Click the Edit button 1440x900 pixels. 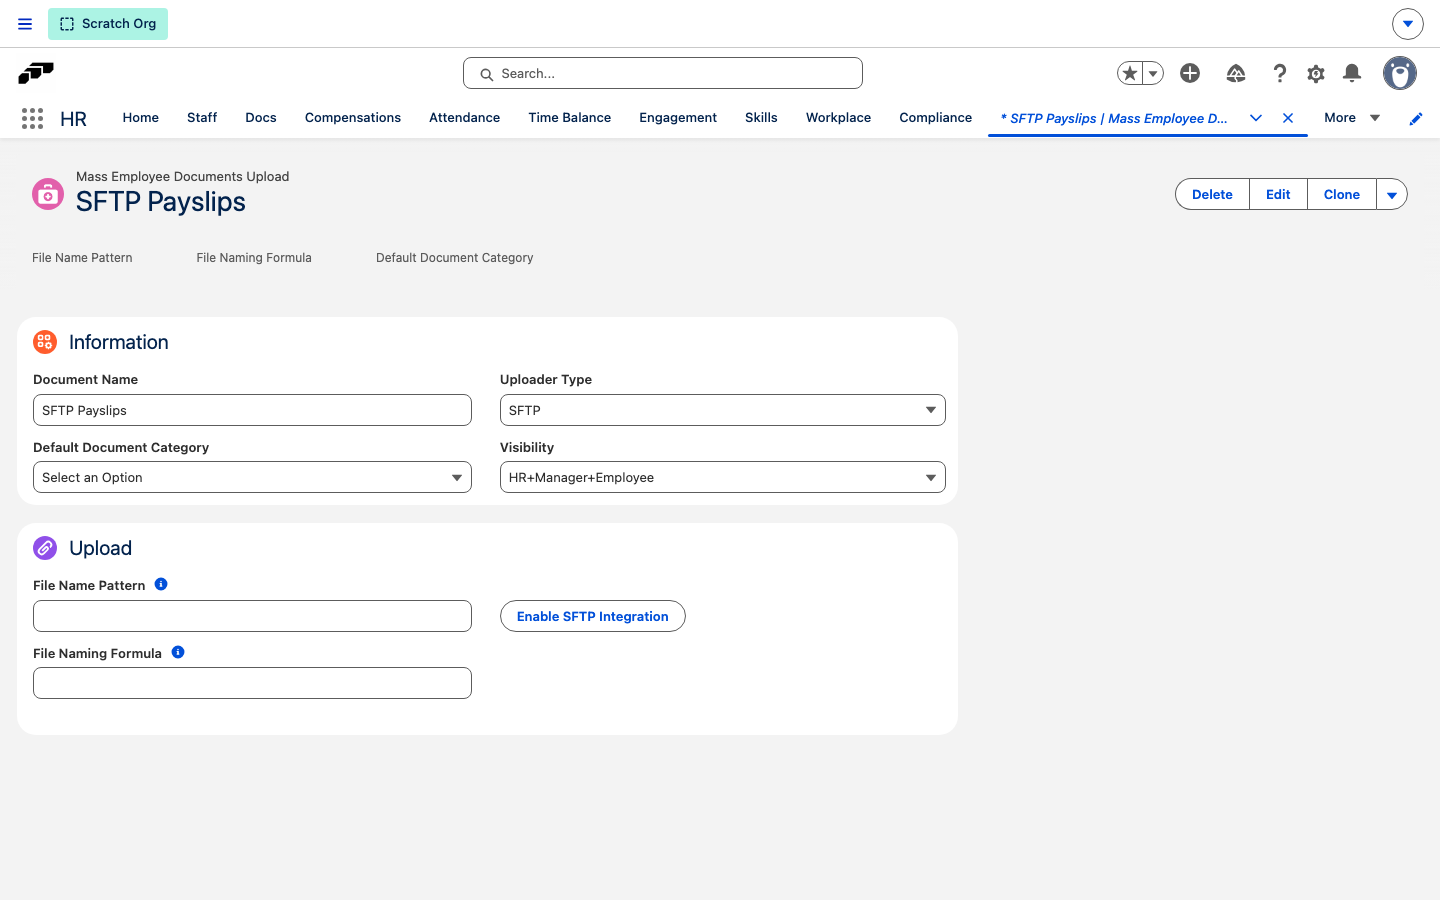pos(1278,194)
